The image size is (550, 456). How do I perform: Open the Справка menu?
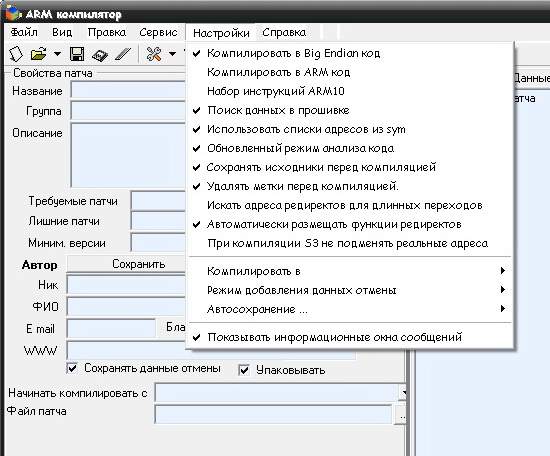tap(284, 32)
